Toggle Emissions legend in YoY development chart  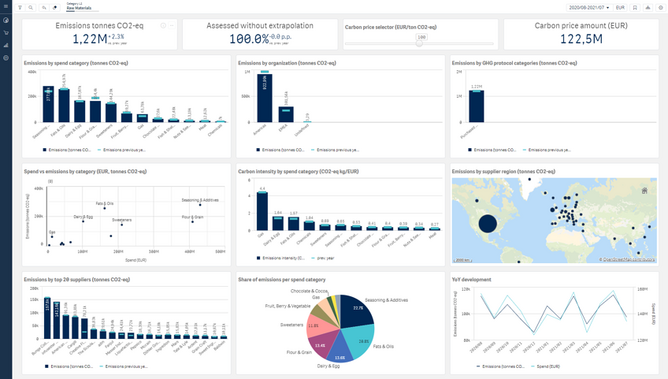tap(501, 366)
